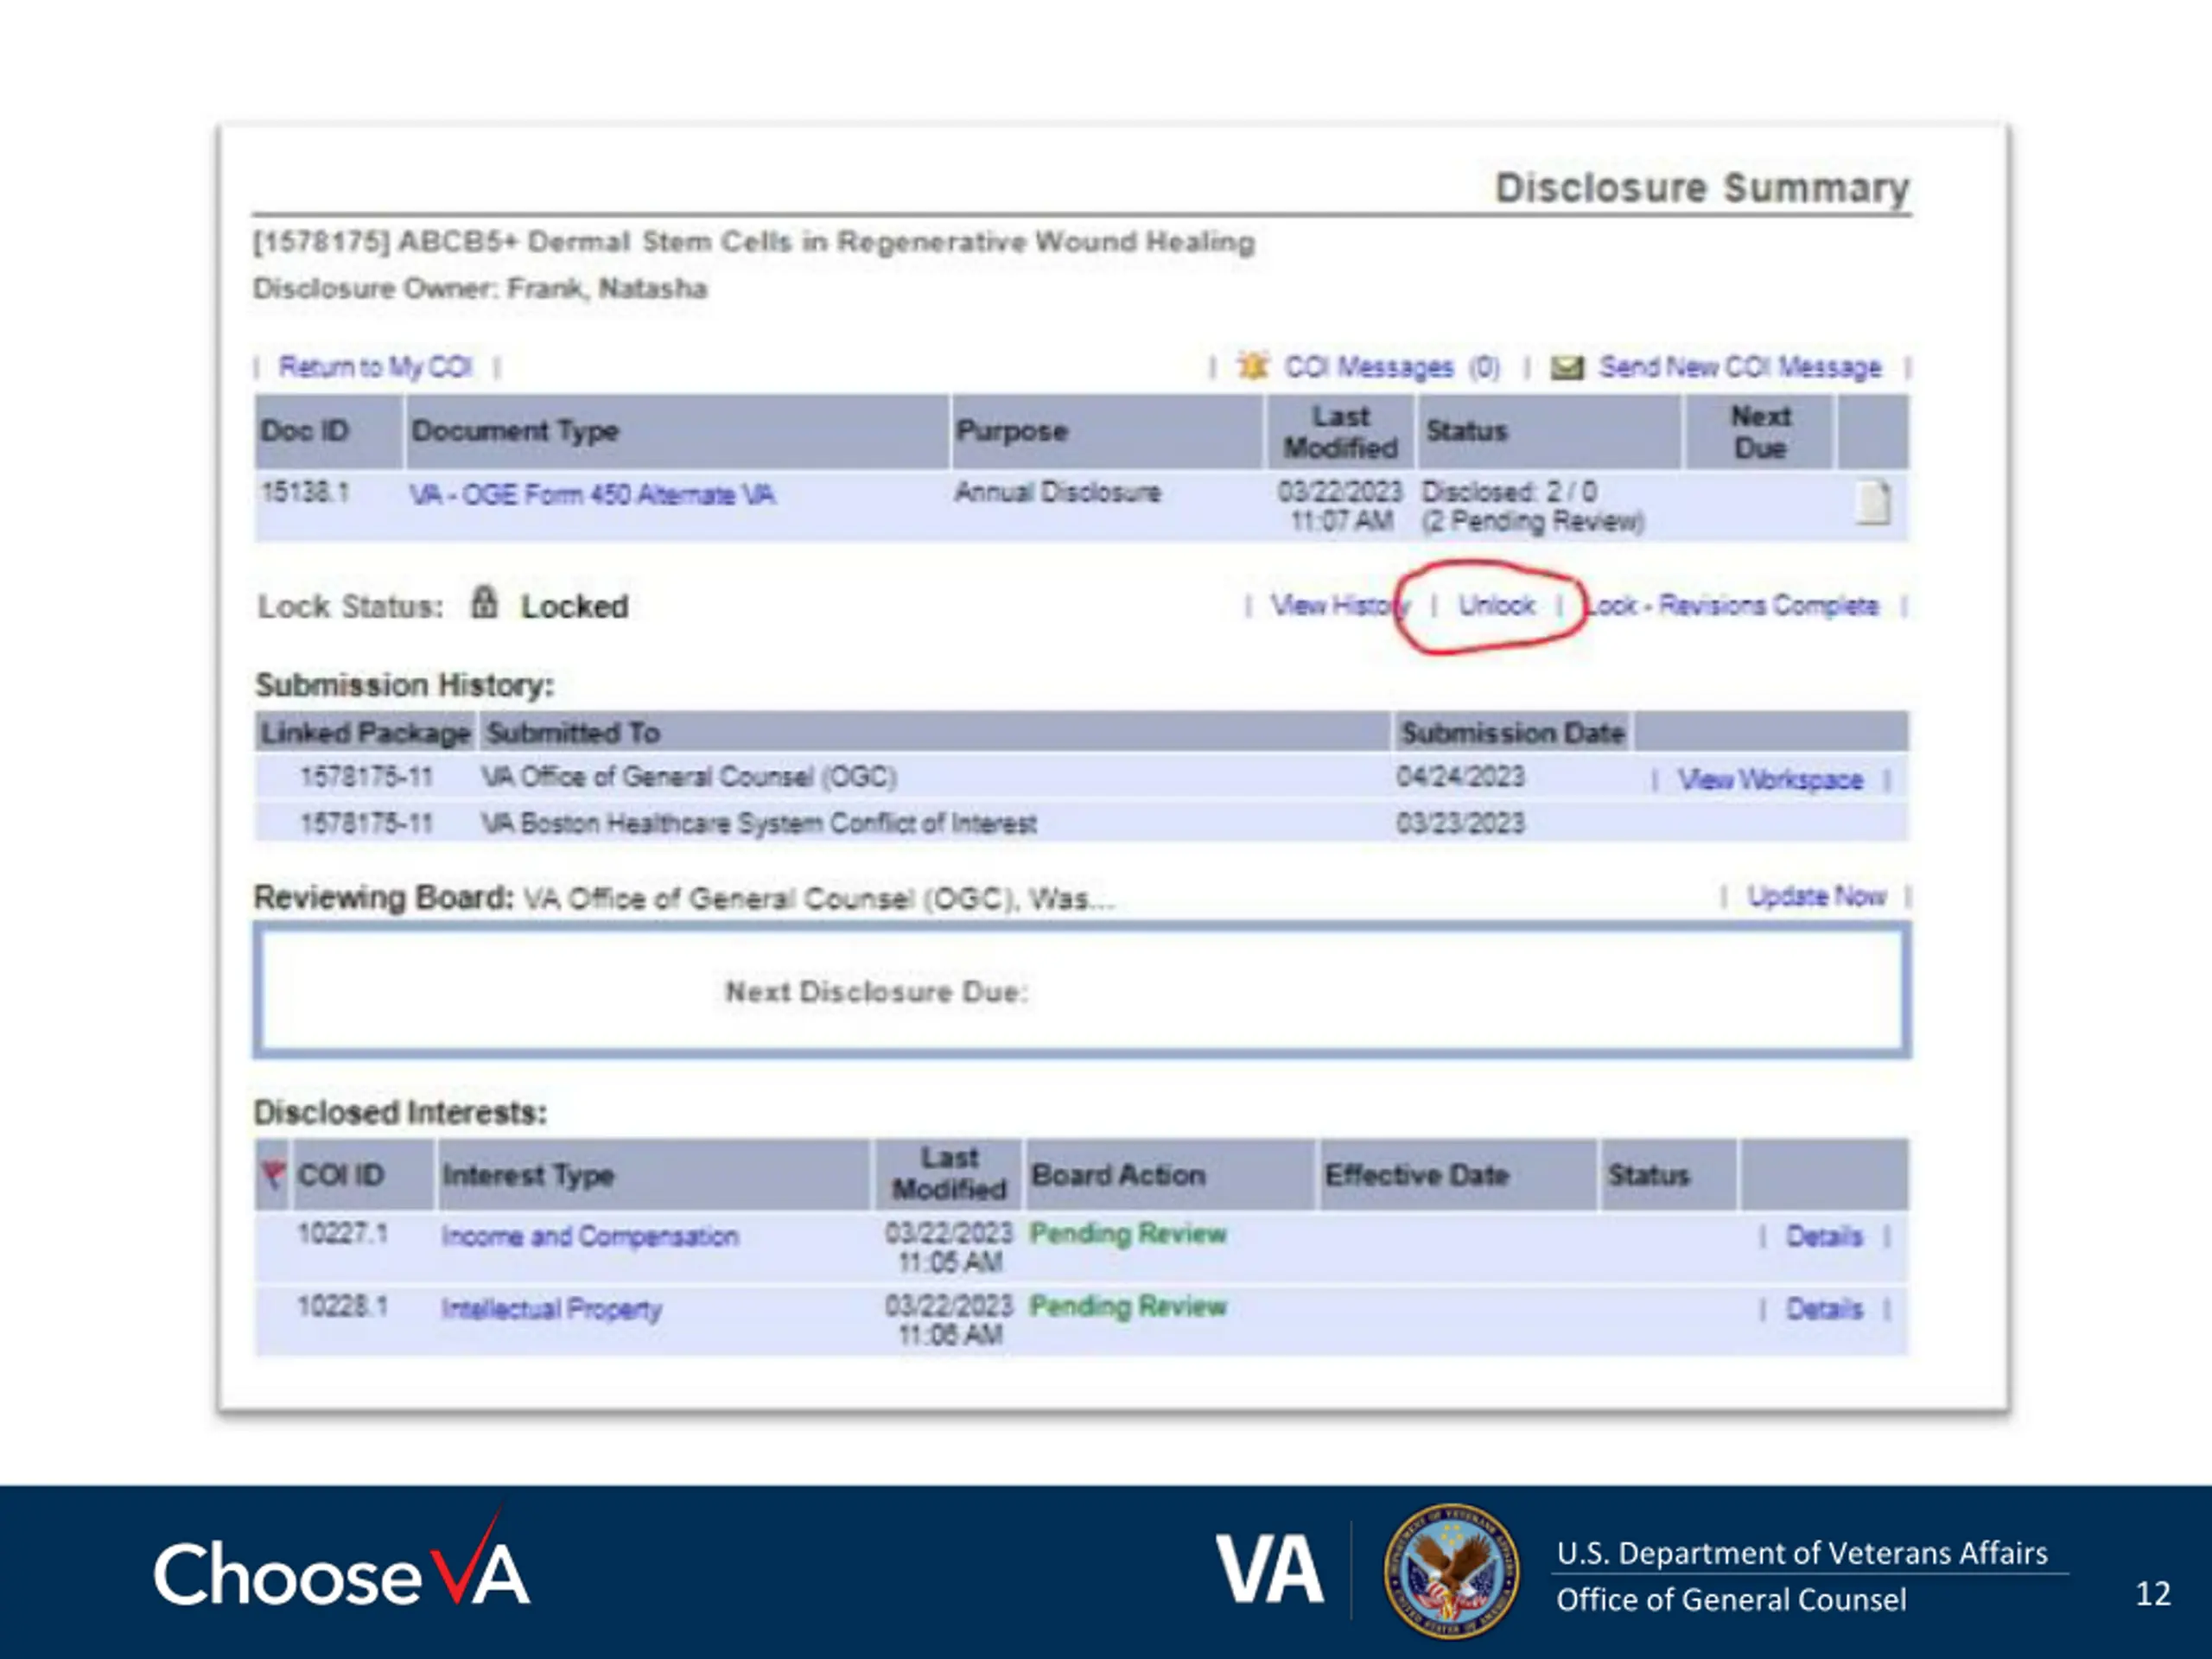Click Details for Income and Compensation row
The height and width of the screenshot is (1659, 2212).
(x=1824, y=1237)
